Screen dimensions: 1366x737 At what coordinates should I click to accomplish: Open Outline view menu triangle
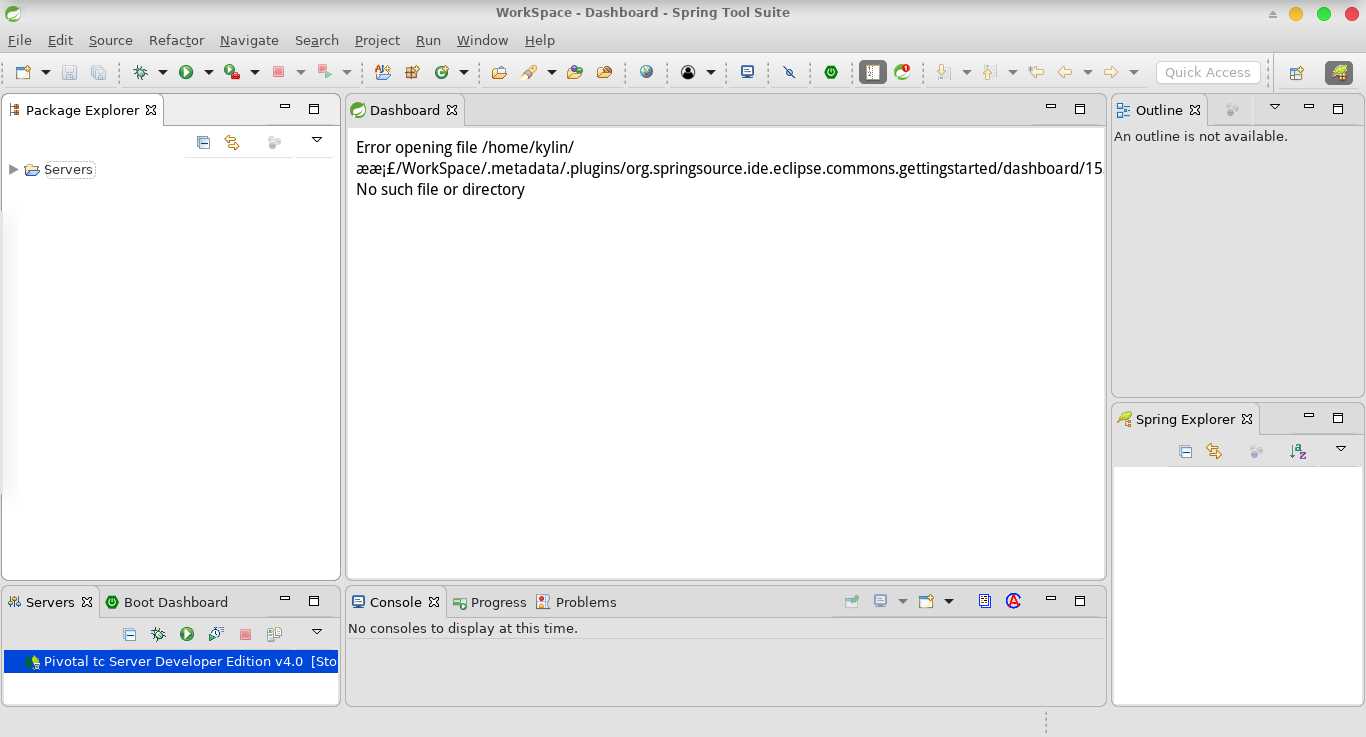1275,106
